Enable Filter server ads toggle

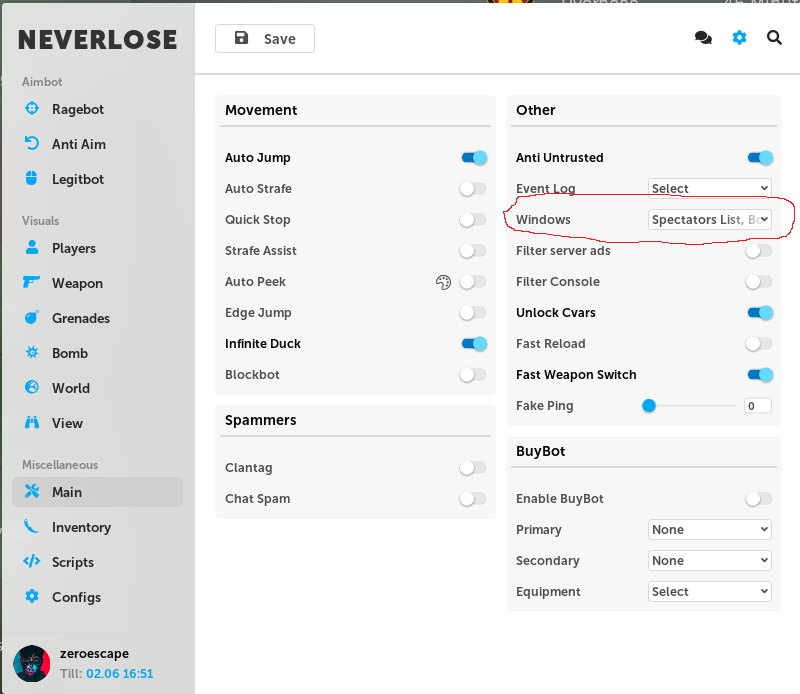(759, 251)
